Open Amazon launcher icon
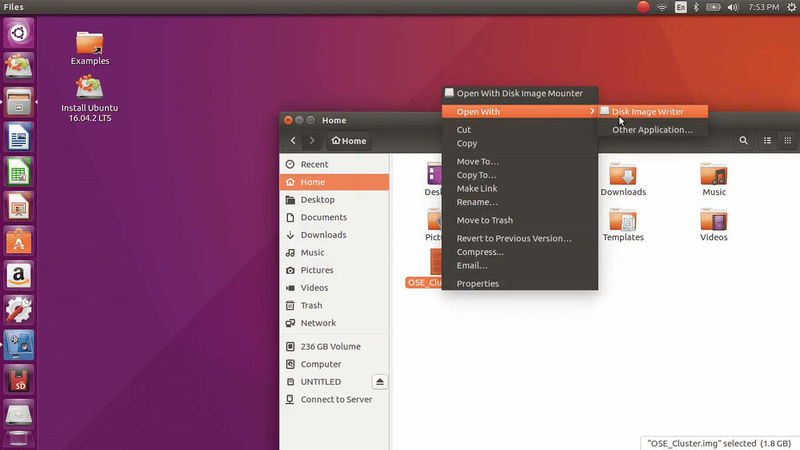 click(x=19, y=276)
